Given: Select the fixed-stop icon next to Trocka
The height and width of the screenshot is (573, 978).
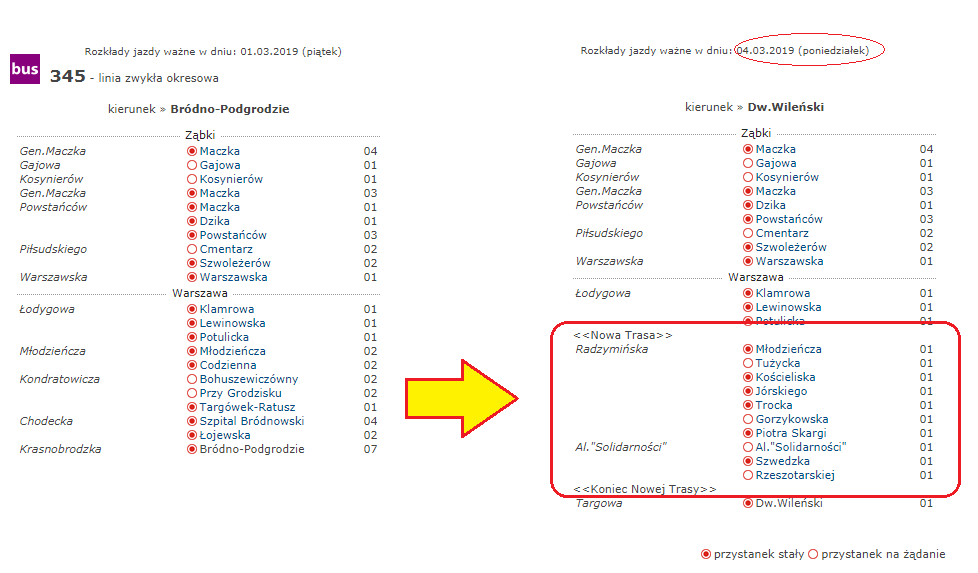Looking at the screenshot, I should coord(748,405).
